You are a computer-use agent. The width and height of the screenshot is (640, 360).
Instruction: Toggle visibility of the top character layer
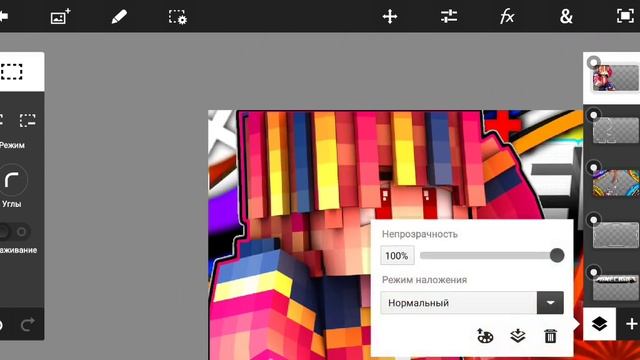pyautogui.click(x=593, y=62)
